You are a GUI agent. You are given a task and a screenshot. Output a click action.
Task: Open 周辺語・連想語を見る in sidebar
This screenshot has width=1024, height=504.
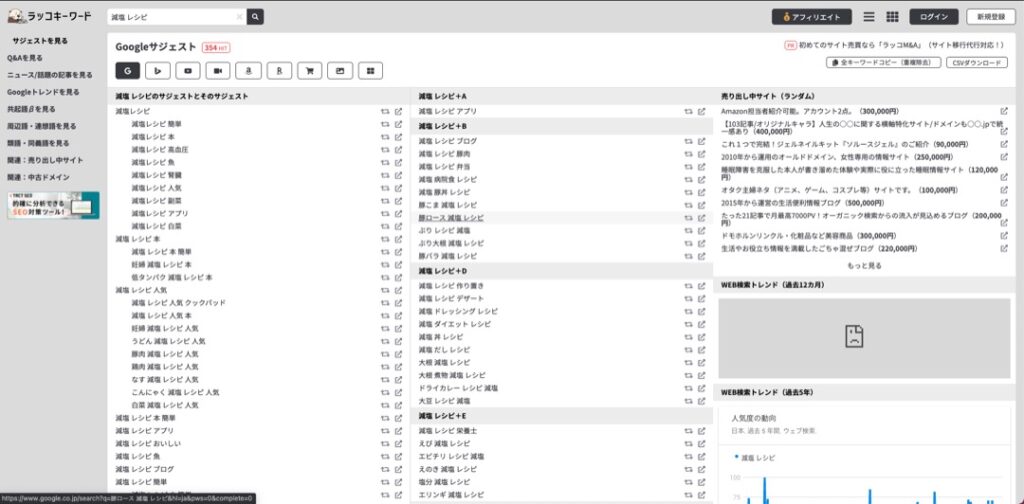[x=41, y=126]
